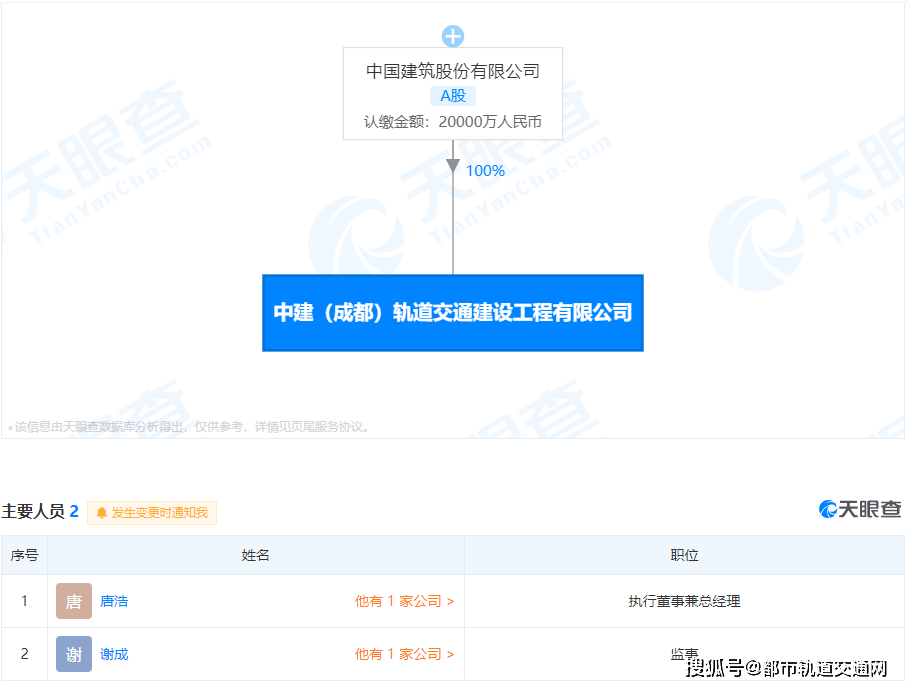908x688 pixels.
Task: Click the 主要人员 section heading
Action: pos(33,512)
